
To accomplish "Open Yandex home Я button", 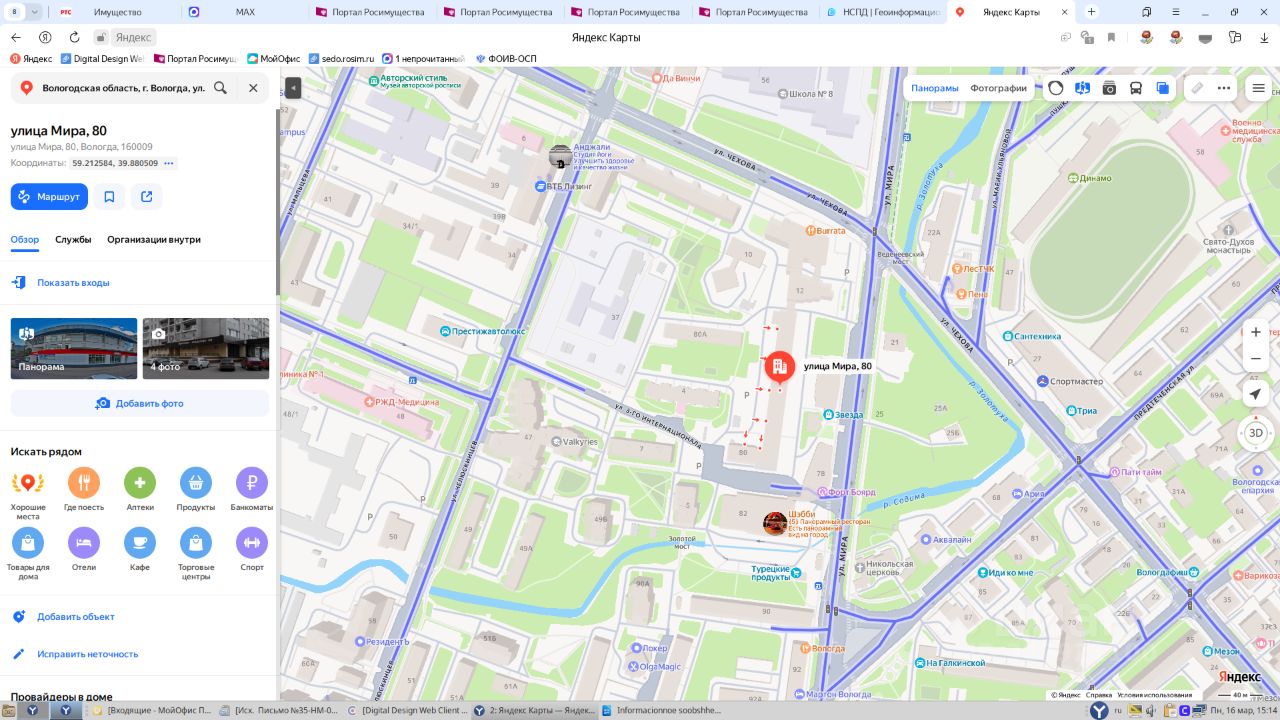I will [45, 37].
